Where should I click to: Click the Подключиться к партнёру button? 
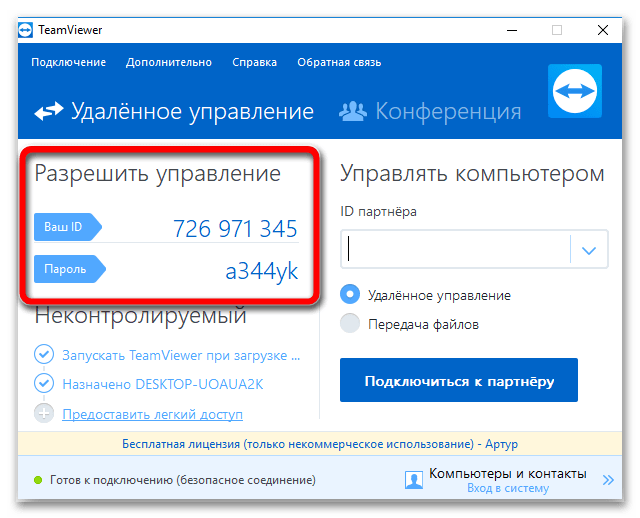(x=459, y=380)
